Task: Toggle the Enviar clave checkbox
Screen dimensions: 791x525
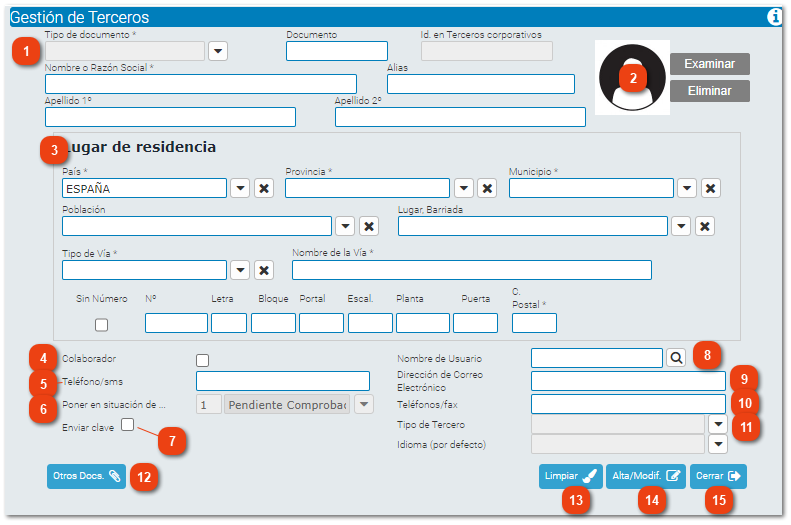Action: tap(128, 425)
